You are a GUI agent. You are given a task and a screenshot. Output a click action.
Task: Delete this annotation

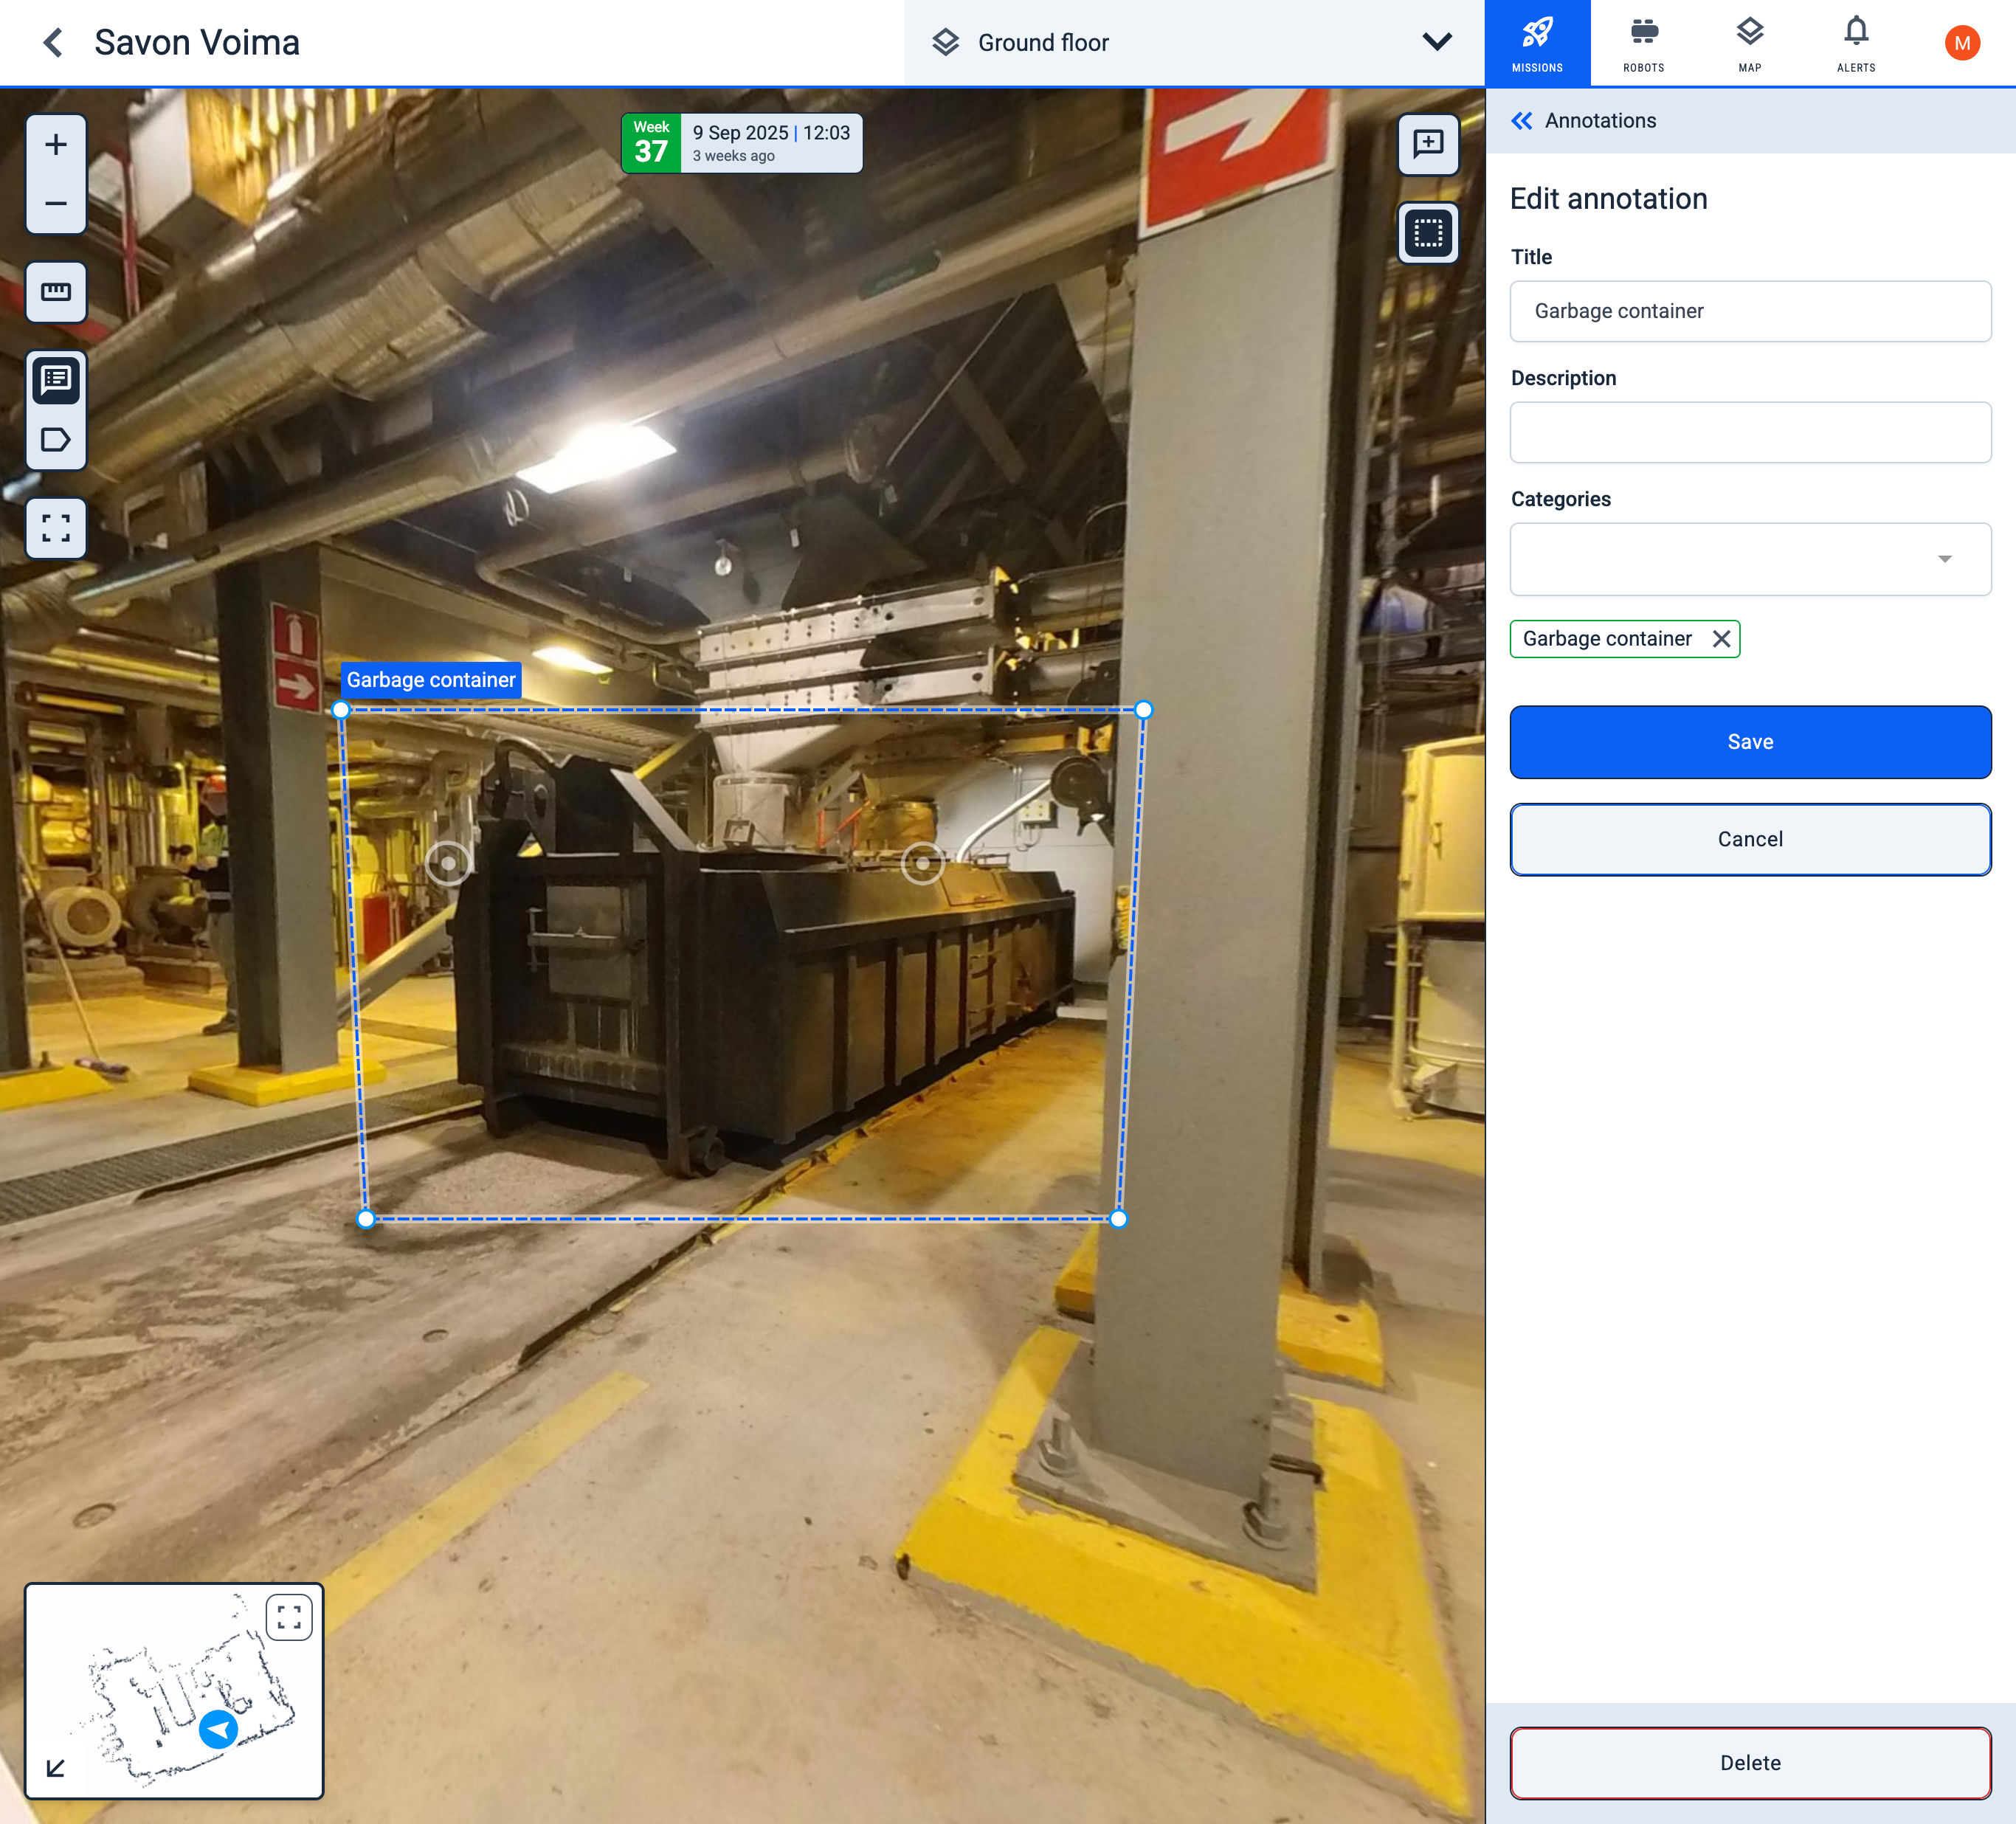(x=1749, y=1763)
